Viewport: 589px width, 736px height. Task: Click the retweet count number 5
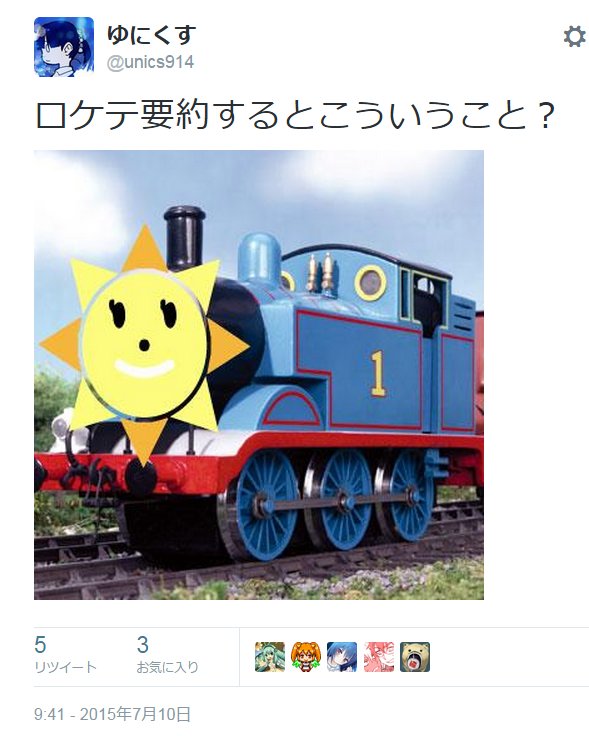tap(40, 644)
